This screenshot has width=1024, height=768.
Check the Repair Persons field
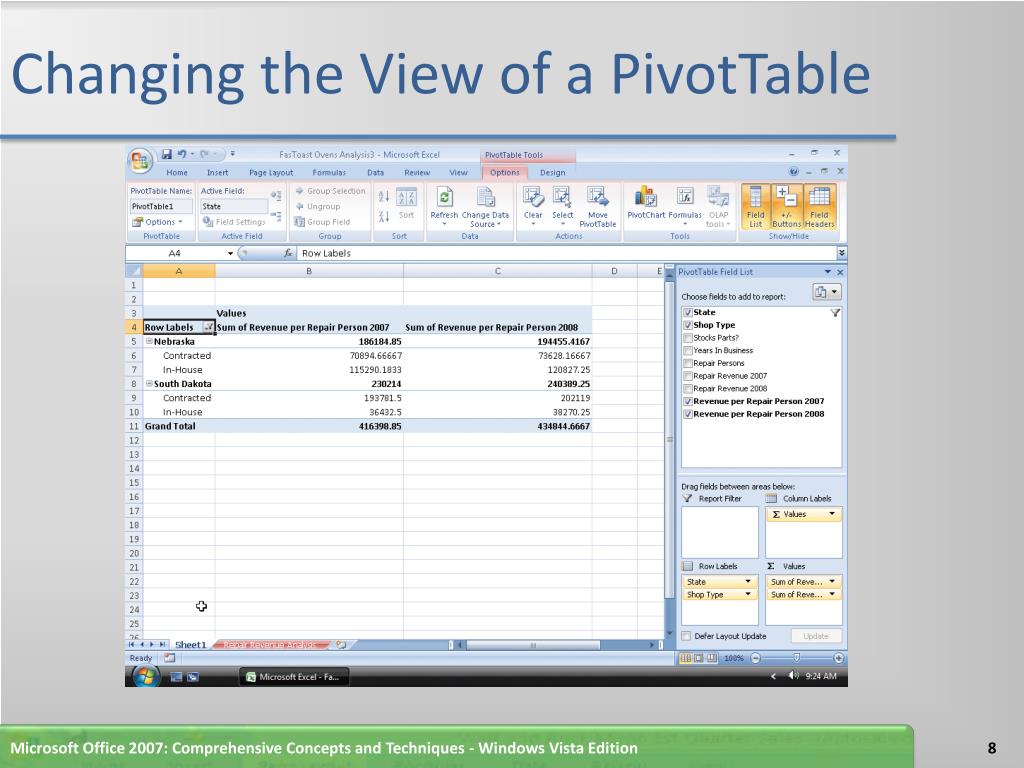click(688, 363)
